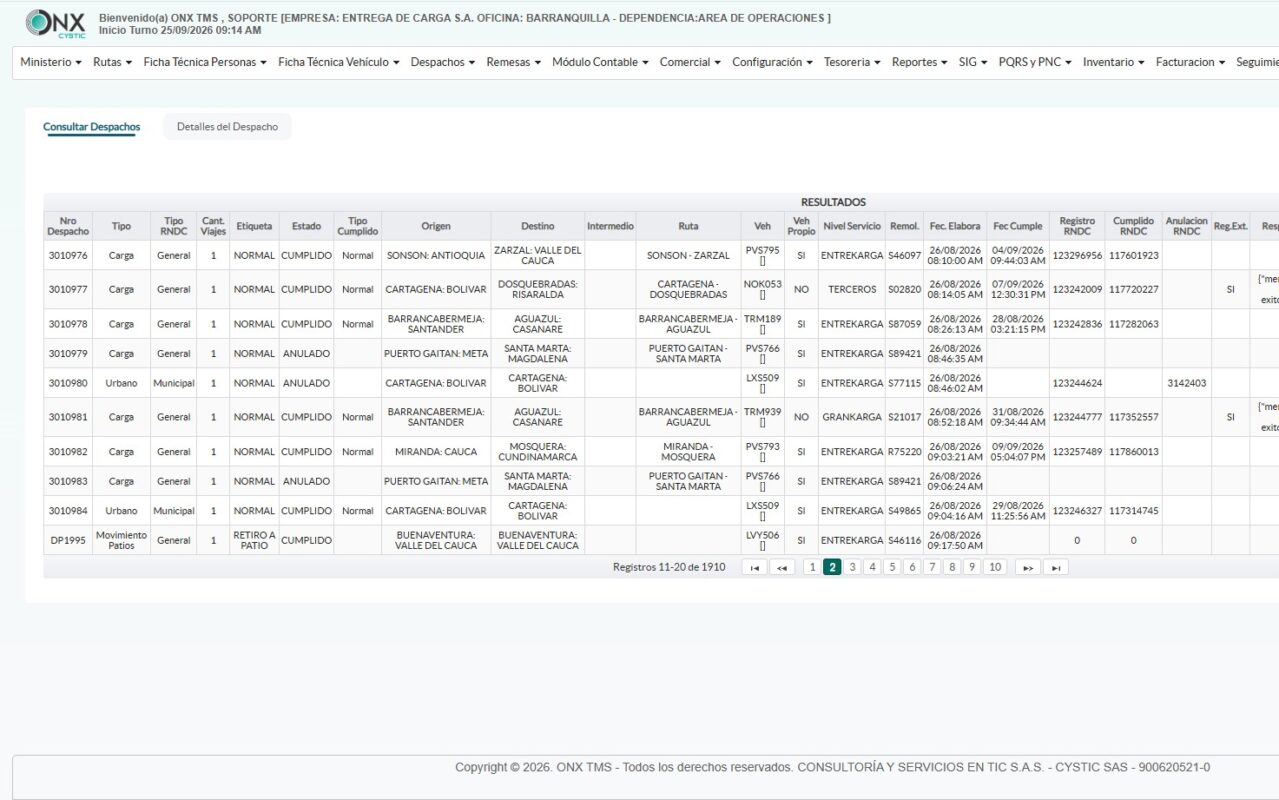
Task: Go to results page 5
Action: coord(892,567)
